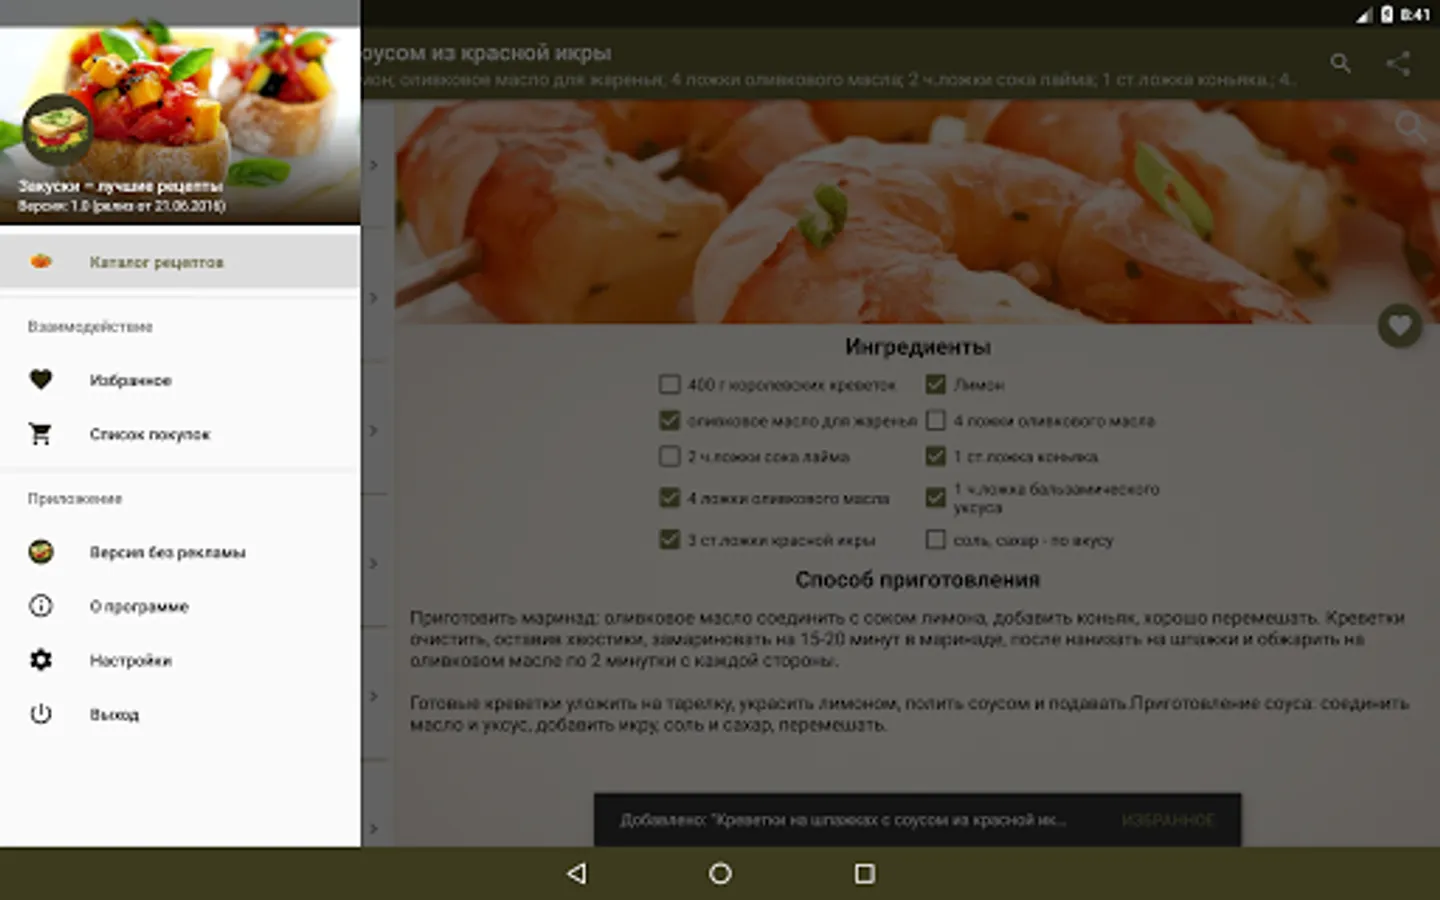This screenshot has width=1440, height=900.
Task: Tap the snackbar message Добавлено
Action: (x=843, y=820)
